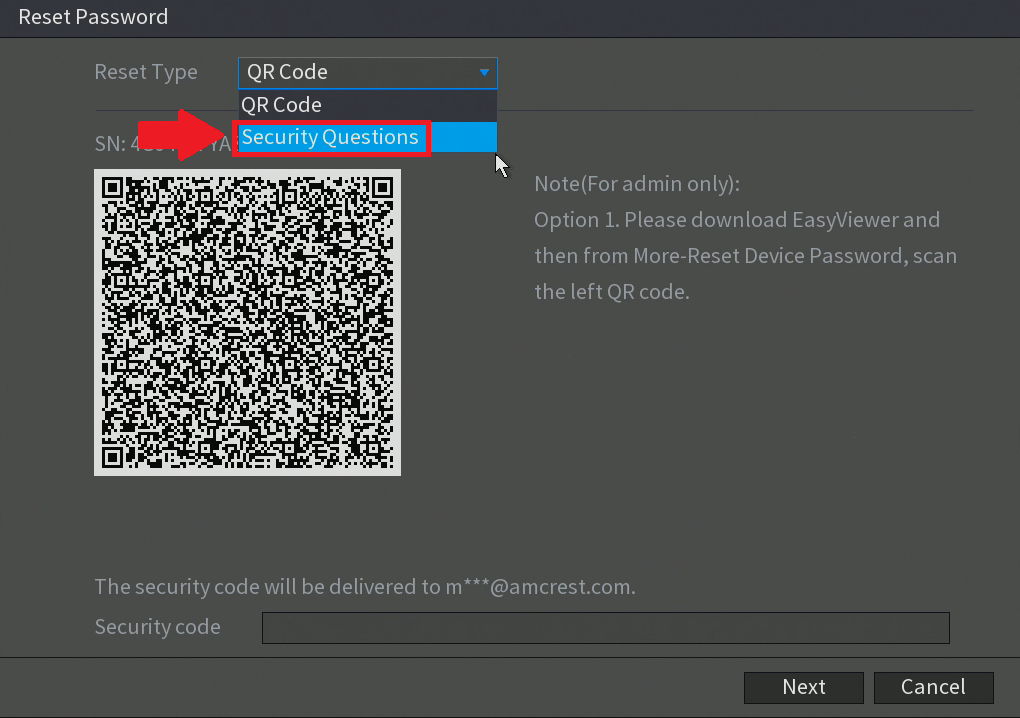1020x718 pixels.
Task: Click the Reset Type label
Action: 146,72
